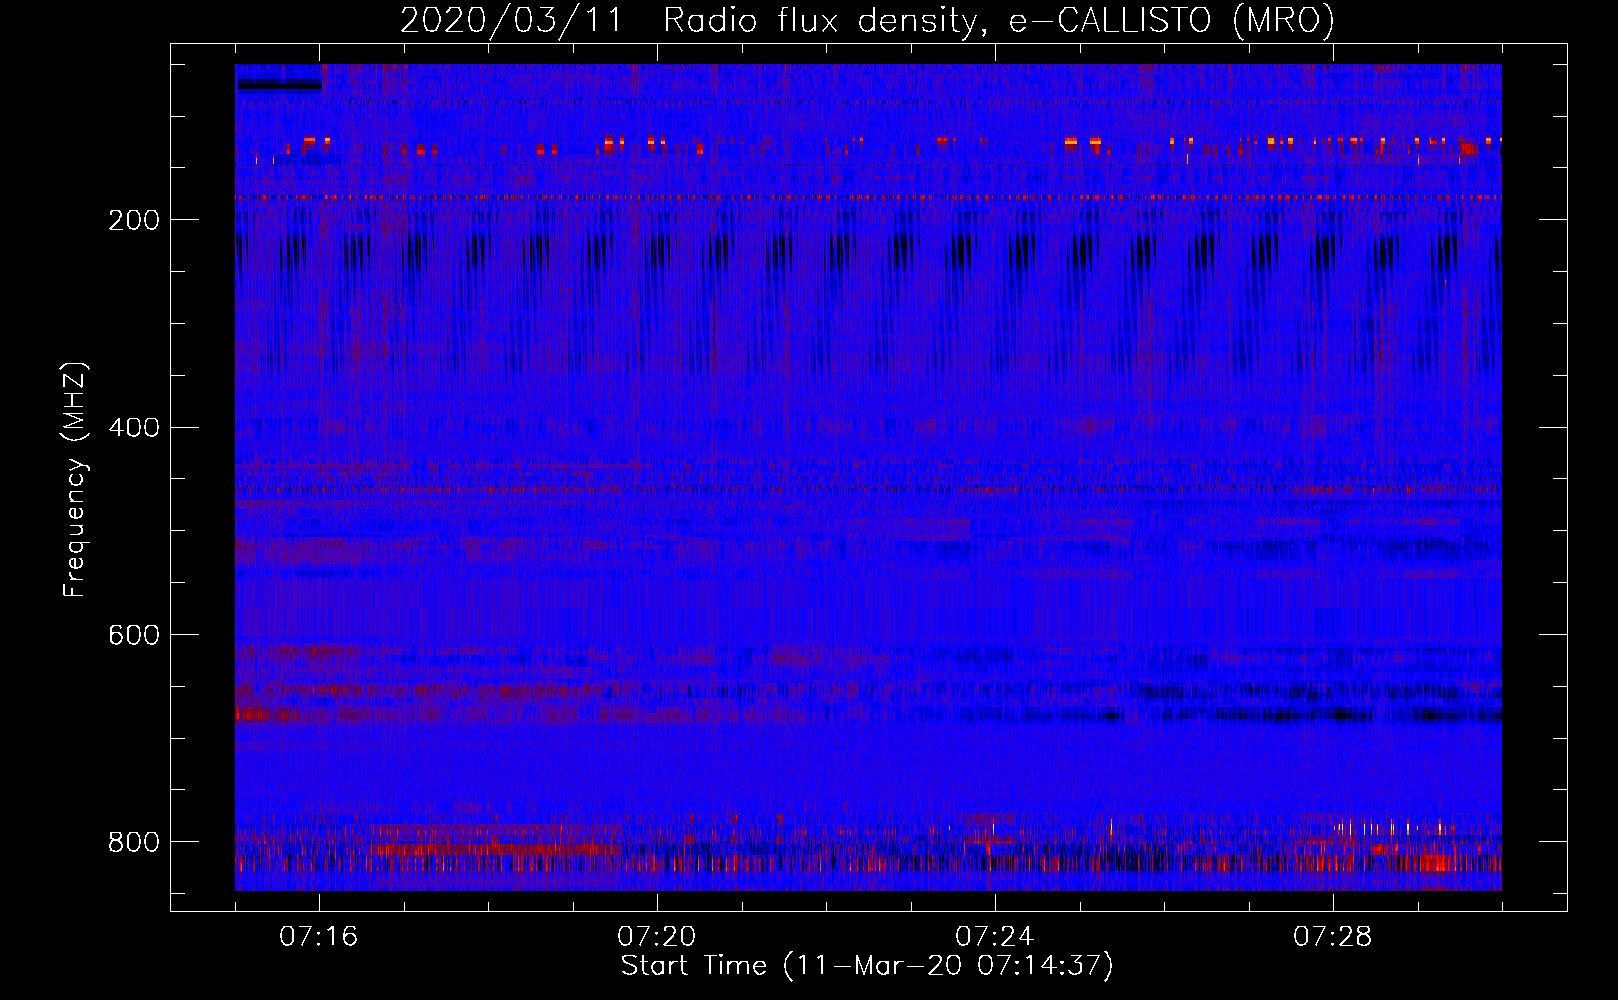The image size is (1618, 1000).
Task: Click the 600 MHz frequency tick label
Action: point(133,636)
